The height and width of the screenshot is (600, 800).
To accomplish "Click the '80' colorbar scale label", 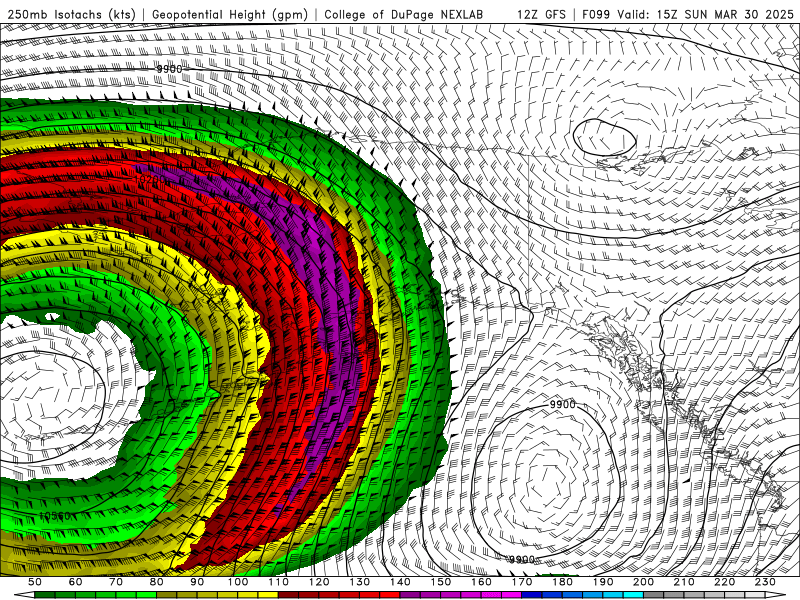I will click(x=157, y=582).
